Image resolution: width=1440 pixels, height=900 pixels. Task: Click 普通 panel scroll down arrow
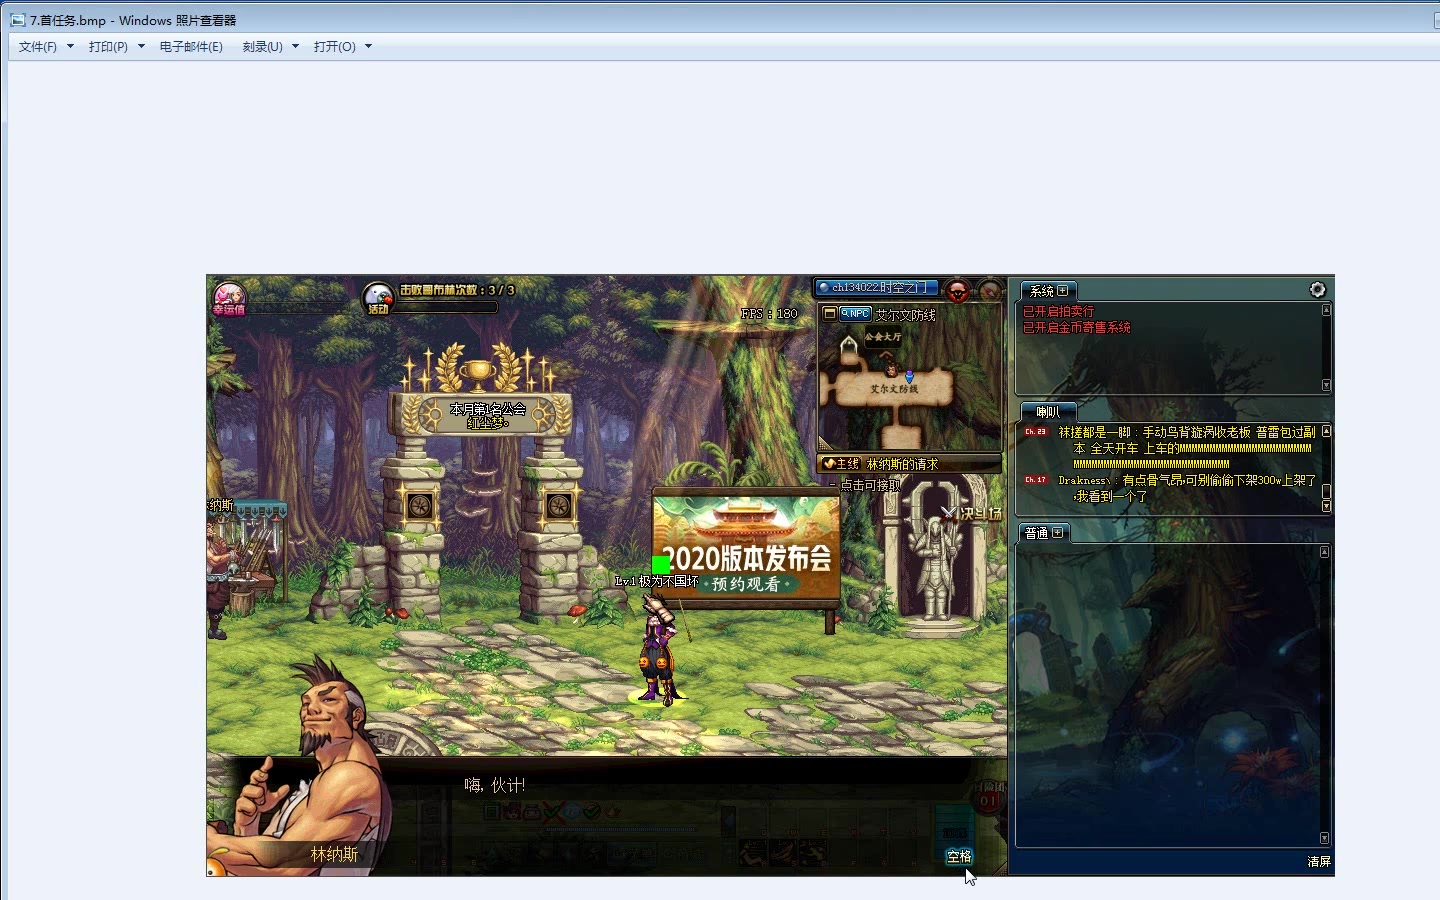tap(1325, 838)
